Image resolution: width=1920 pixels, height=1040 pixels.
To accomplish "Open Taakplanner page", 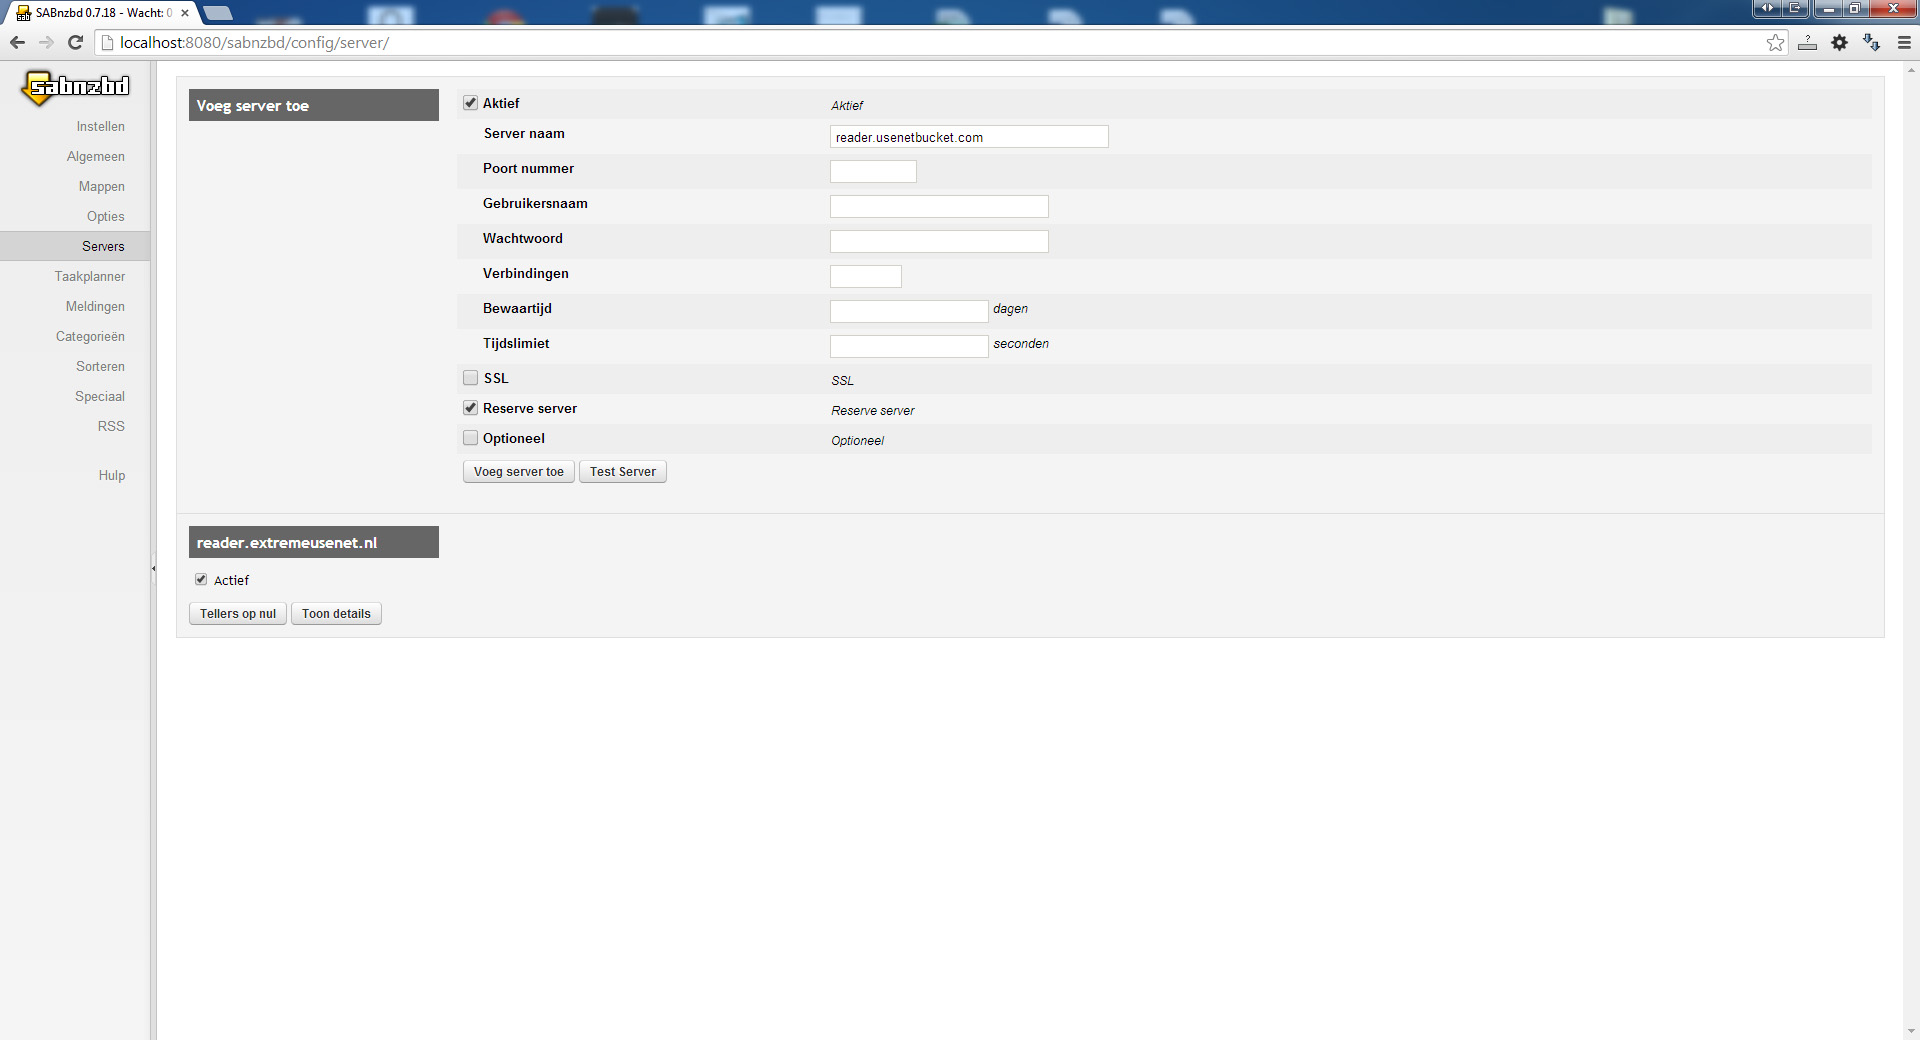I will 89,276.
